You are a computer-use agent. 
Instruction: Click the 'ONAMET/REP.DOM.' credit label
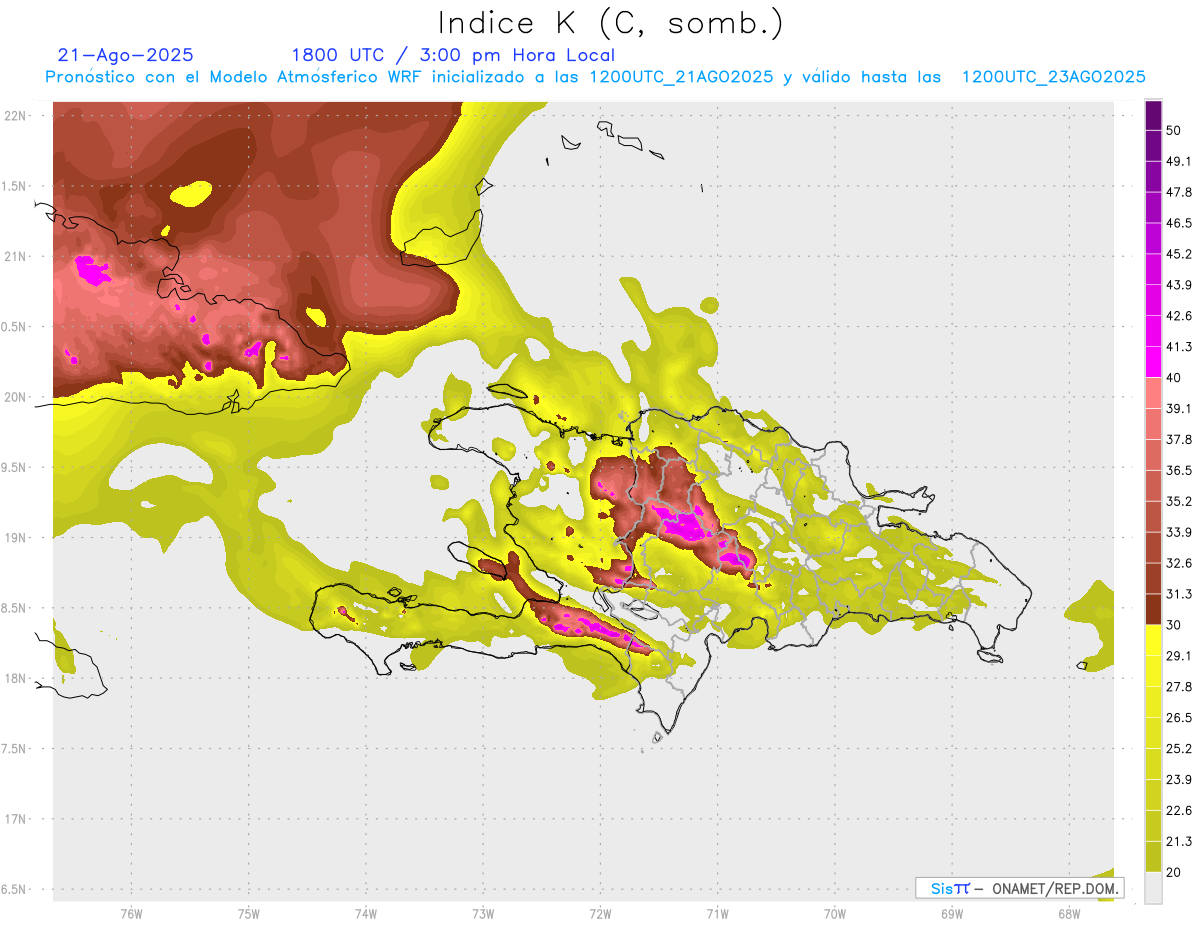tap(1056, 888)
